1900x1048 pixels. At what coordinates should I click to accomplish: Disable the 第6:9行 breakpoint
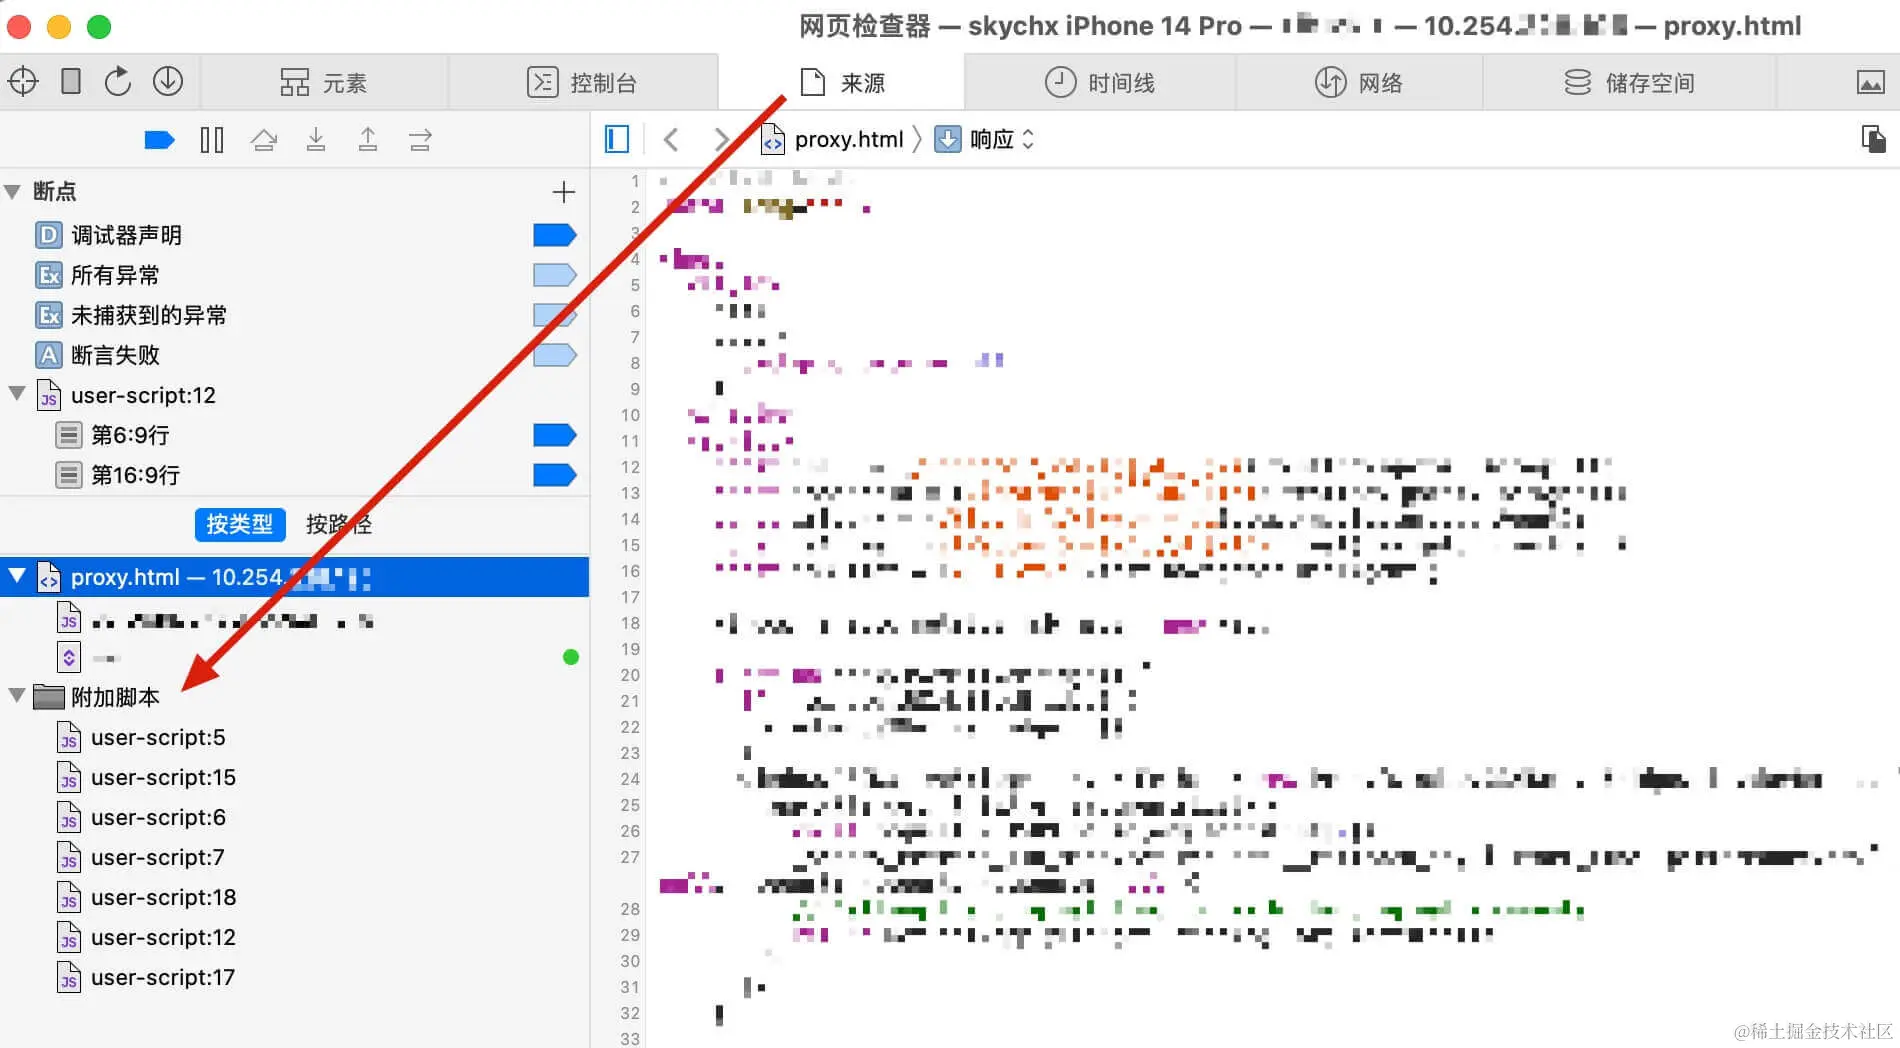click(554, 435)
